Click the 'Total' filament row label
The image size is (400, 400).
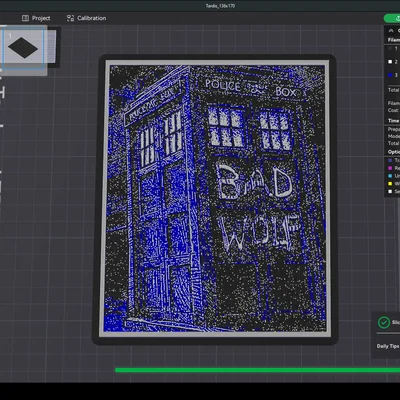[393, 90]
